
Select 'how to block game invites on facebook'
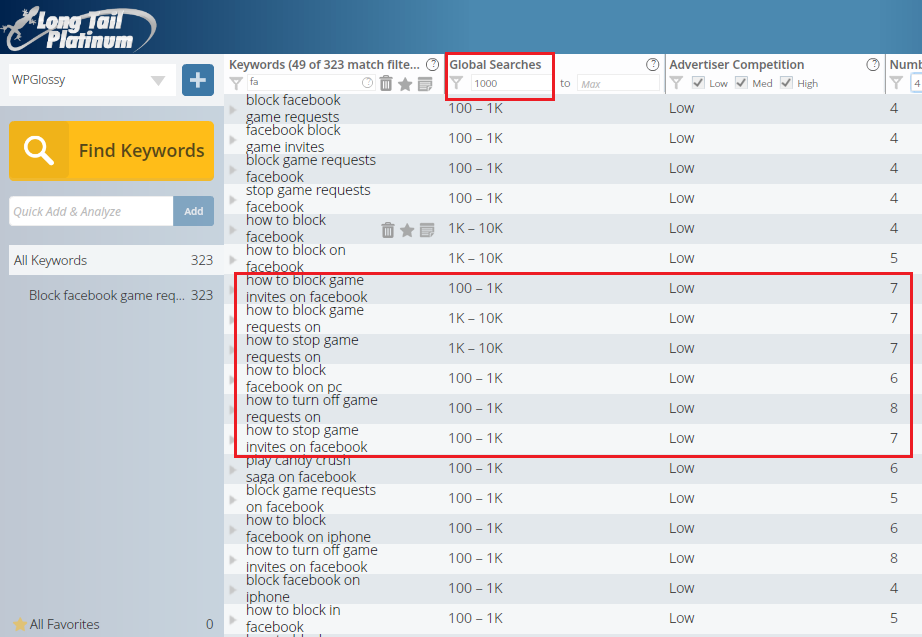coord(306,288)
